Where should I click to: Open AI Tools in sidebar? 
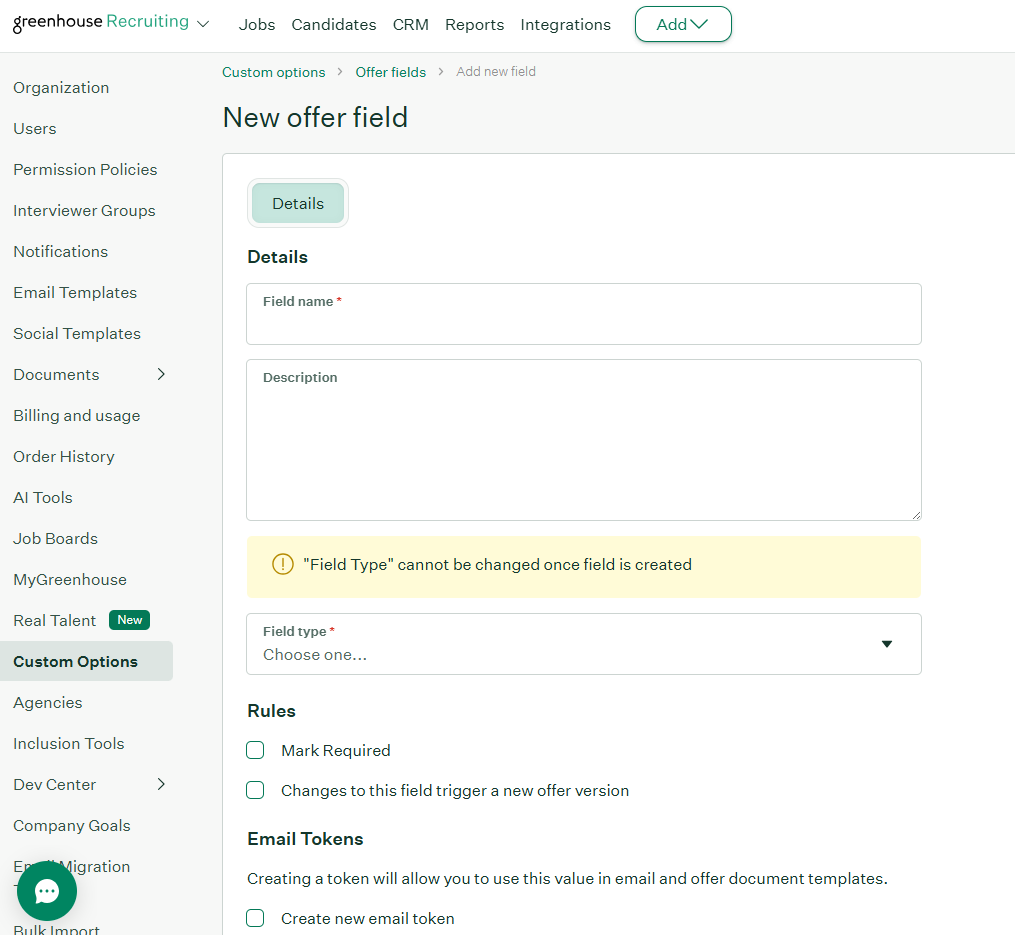[43, 497]
